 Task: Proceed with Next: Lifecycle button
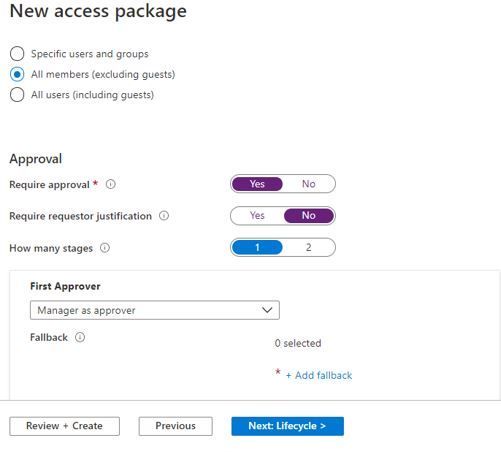[287, 426]
